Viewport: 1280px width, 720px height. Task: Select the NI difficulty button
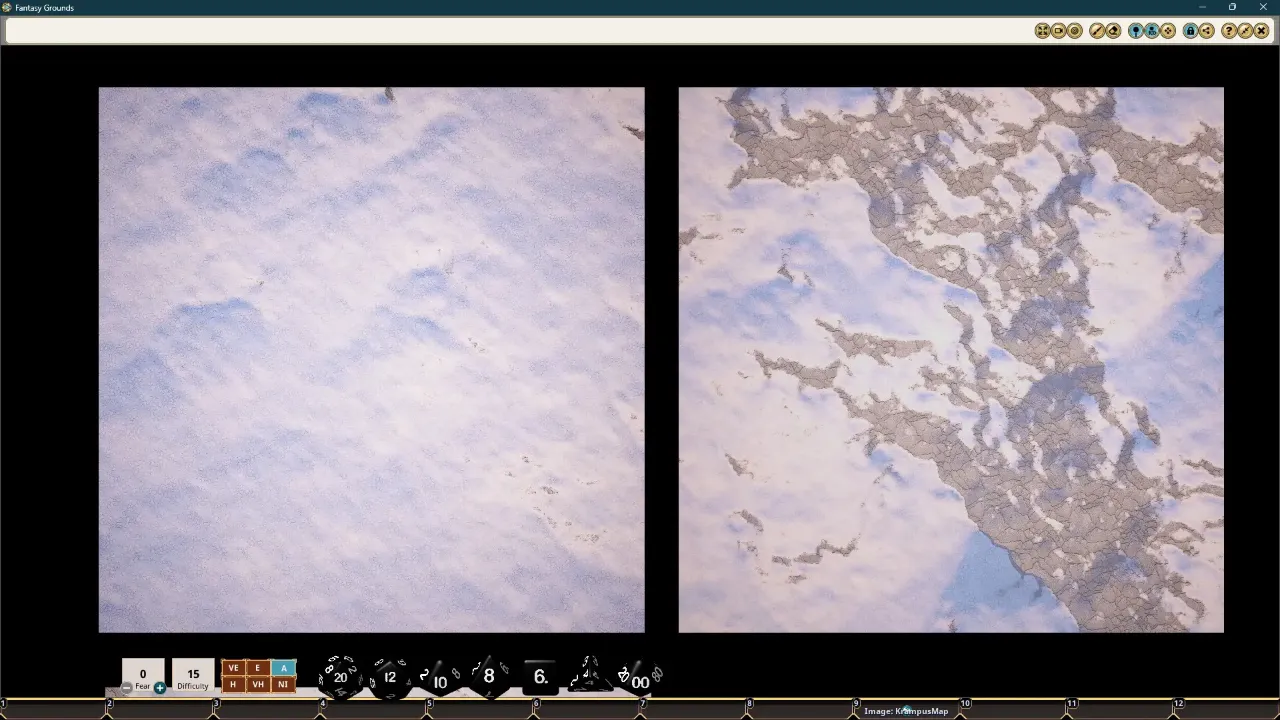[x=283, y=684]
